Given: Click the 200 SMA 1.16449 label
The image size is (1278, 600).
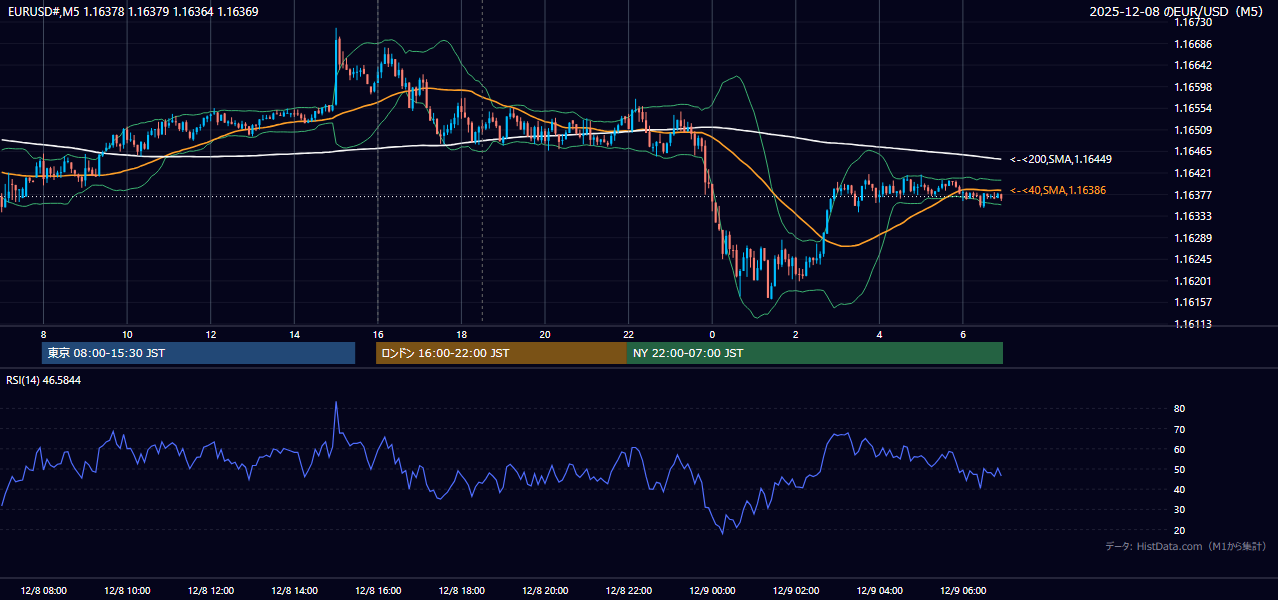Looking at the screenshot, I should (x=1061, y=159).
